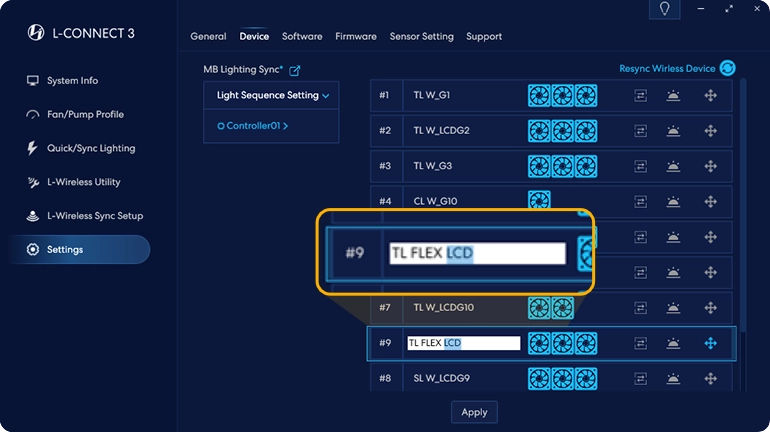
Task: Click the L-CONNECT 3 logo icon
Action: point(36,33)
